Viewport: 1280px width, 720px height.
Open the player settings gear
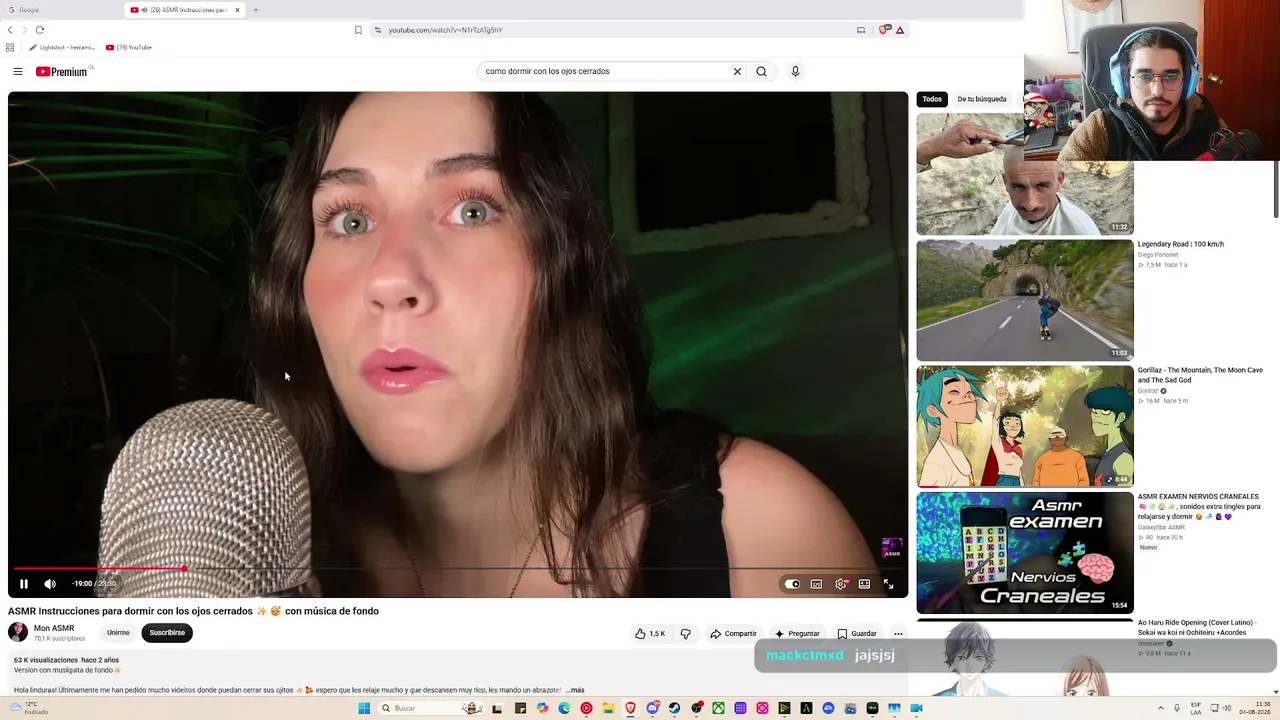coord(840,584)
